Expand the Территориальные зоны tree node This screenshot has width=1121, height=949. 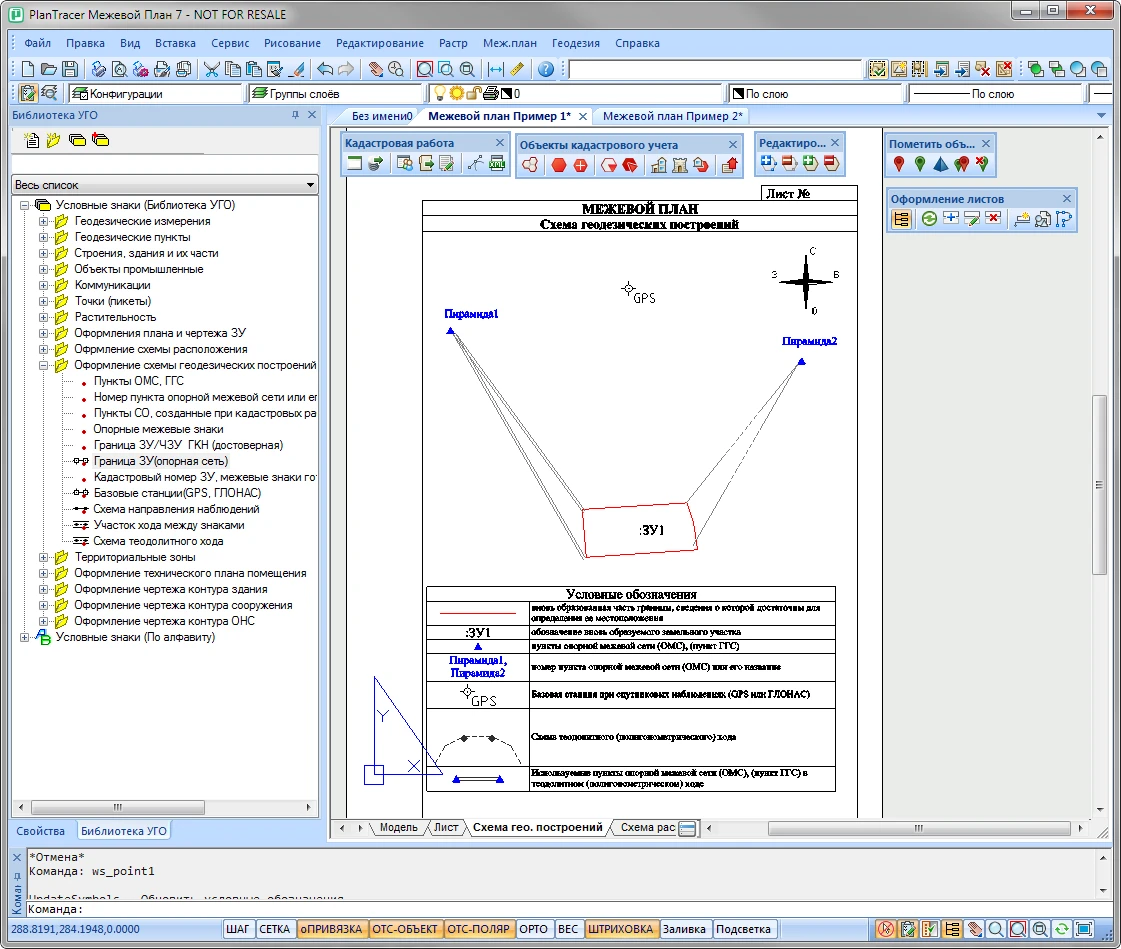click(44, 557)
